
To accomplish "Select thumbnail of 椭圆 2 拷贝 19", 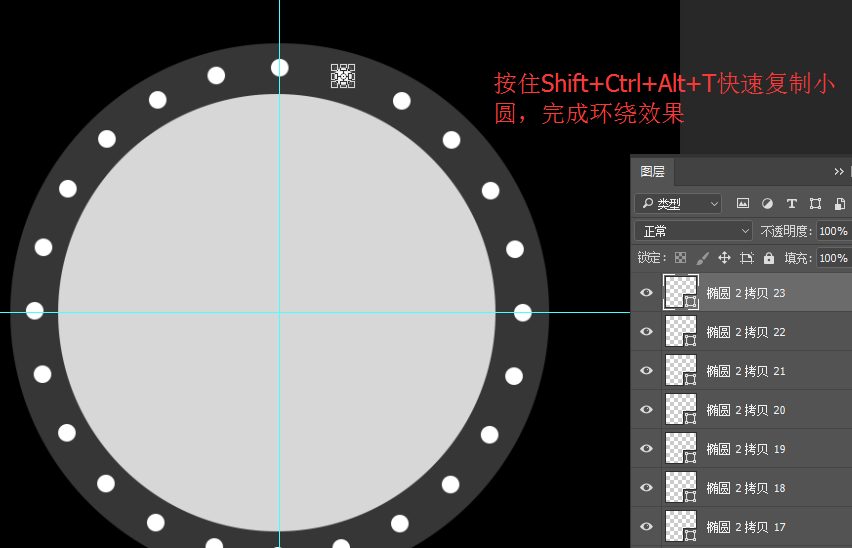I will 681,449.
